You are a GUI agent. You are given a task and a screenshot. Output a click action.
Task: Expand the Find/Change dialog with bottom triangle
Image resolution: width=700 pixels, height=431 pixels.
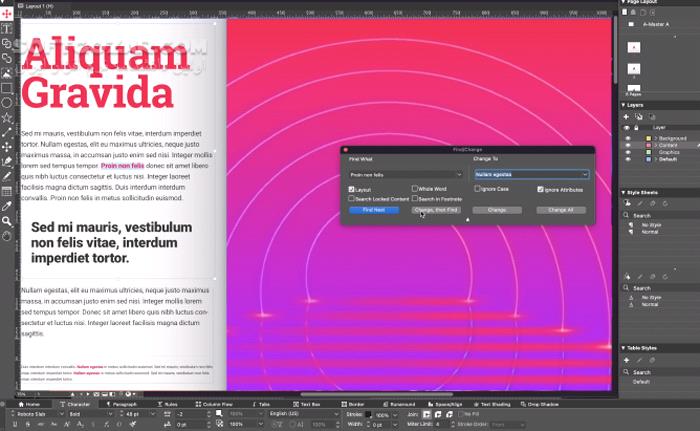(467, 220)
